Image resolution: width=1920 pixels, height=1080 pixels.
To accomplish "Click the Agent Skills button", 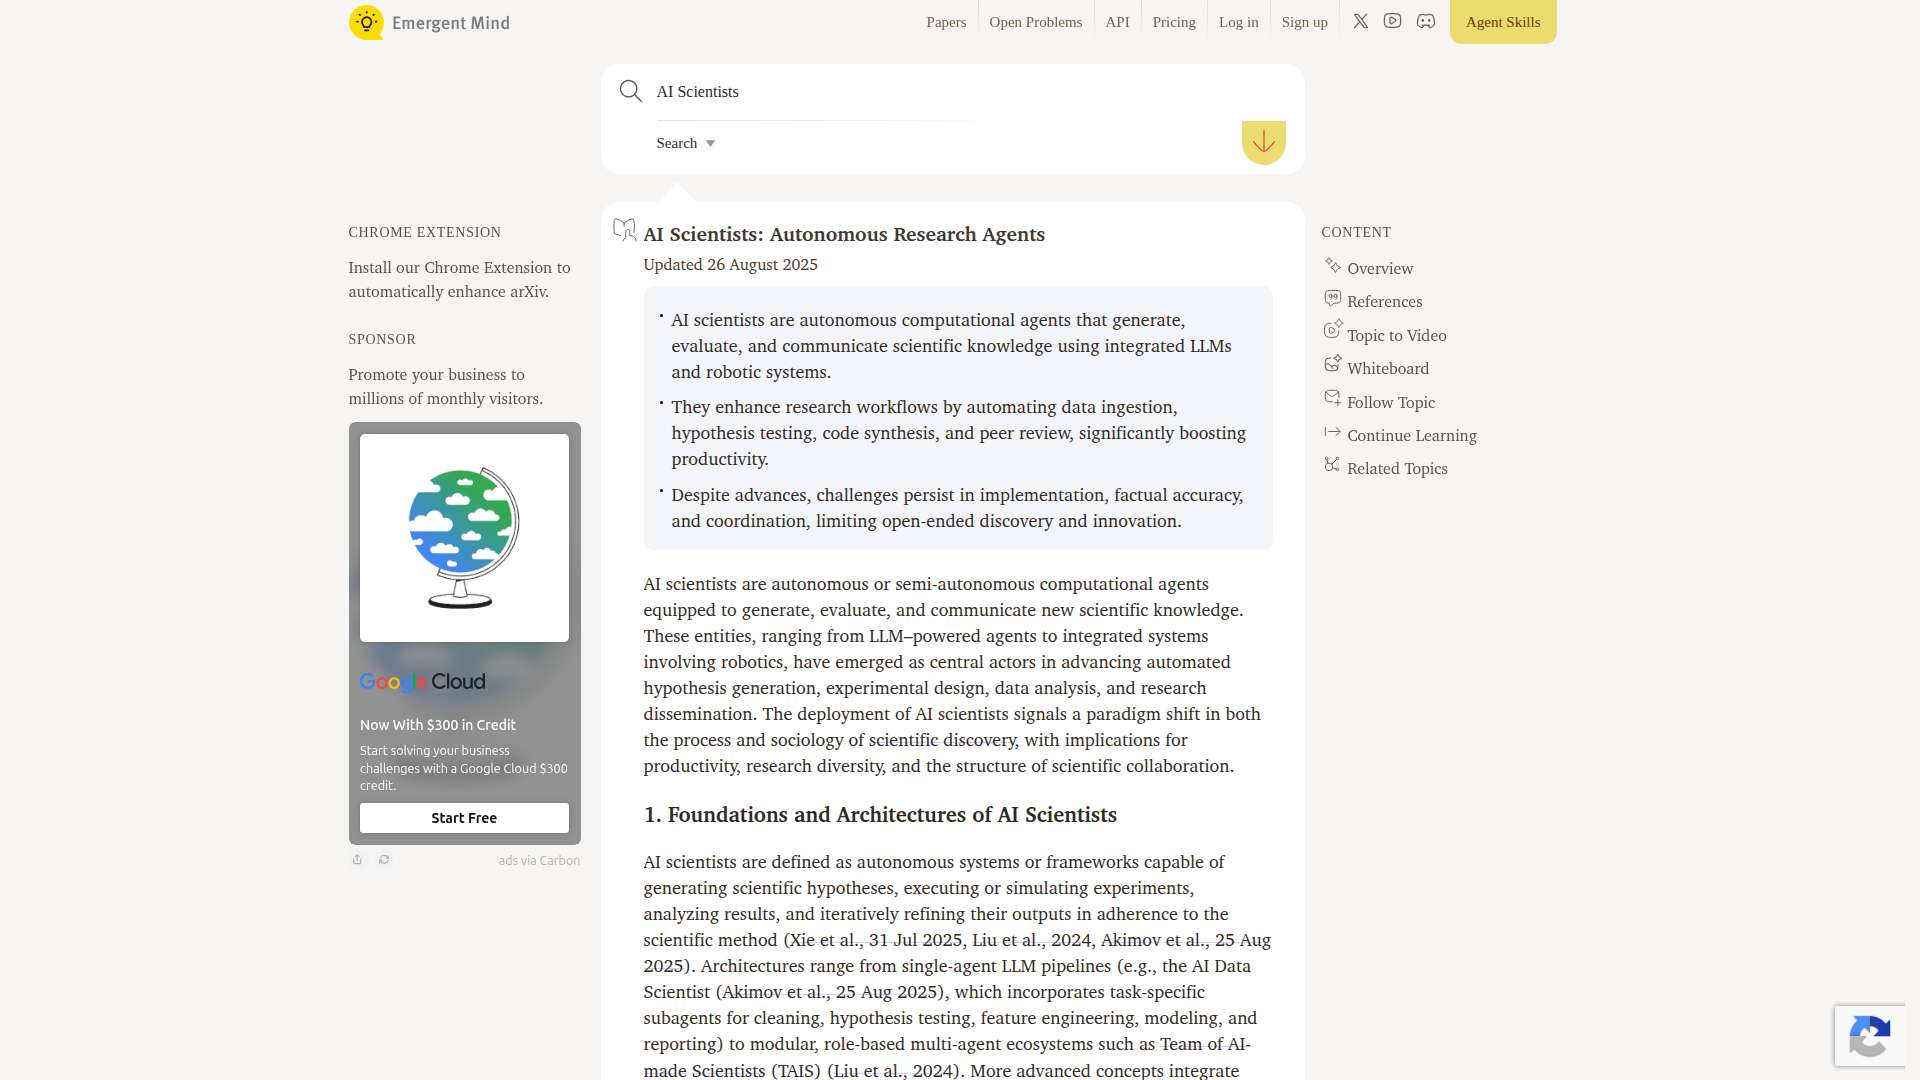I will [x=1503, y=22].
